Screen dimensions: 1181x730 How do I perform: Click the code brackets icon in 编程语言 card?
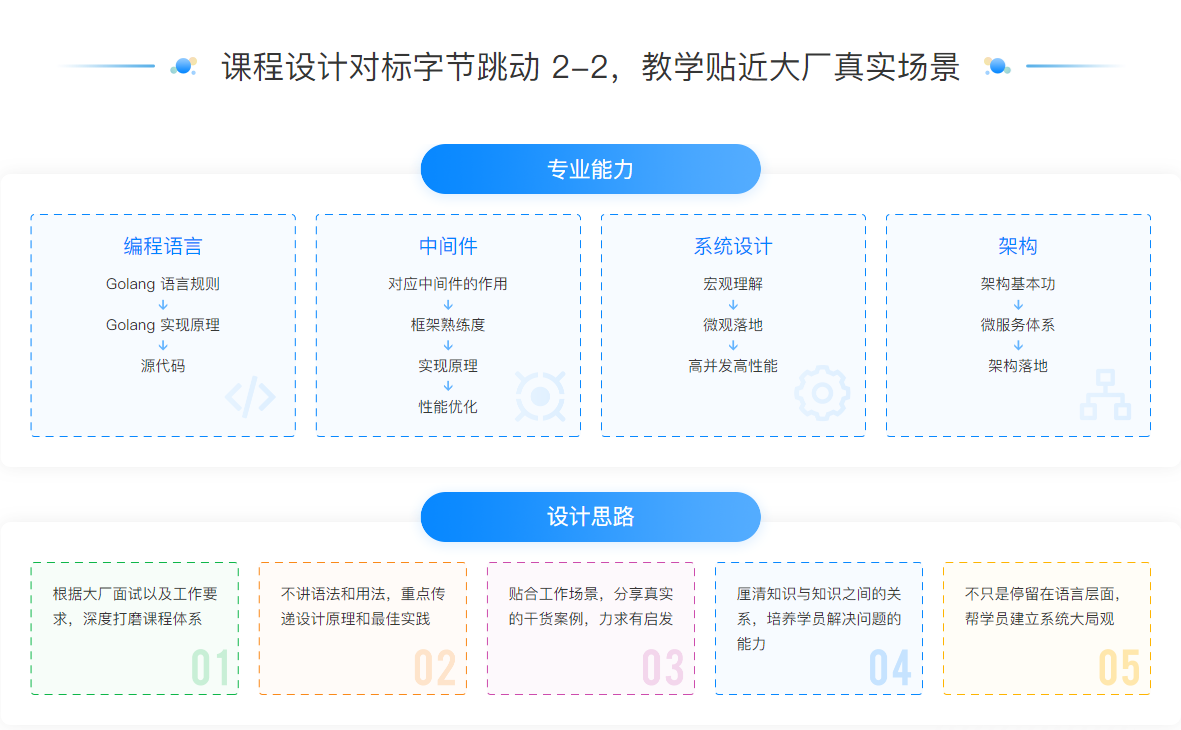tap(250, 396)
